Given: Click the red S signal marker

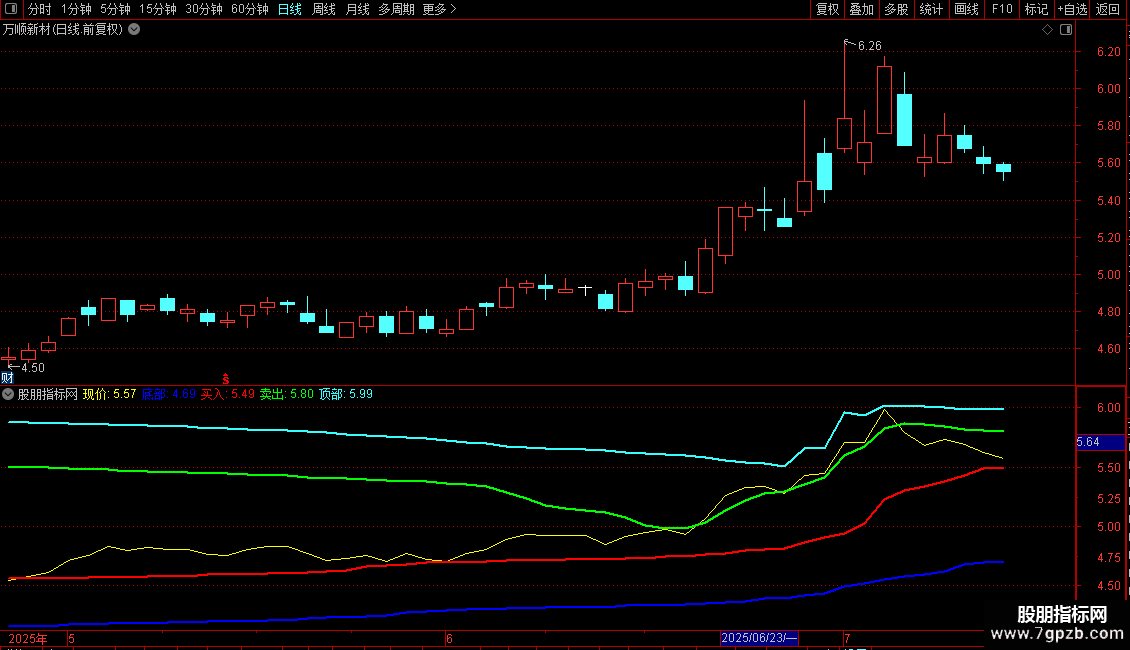Looking at the screenshot, I should (x=226, y=379).
